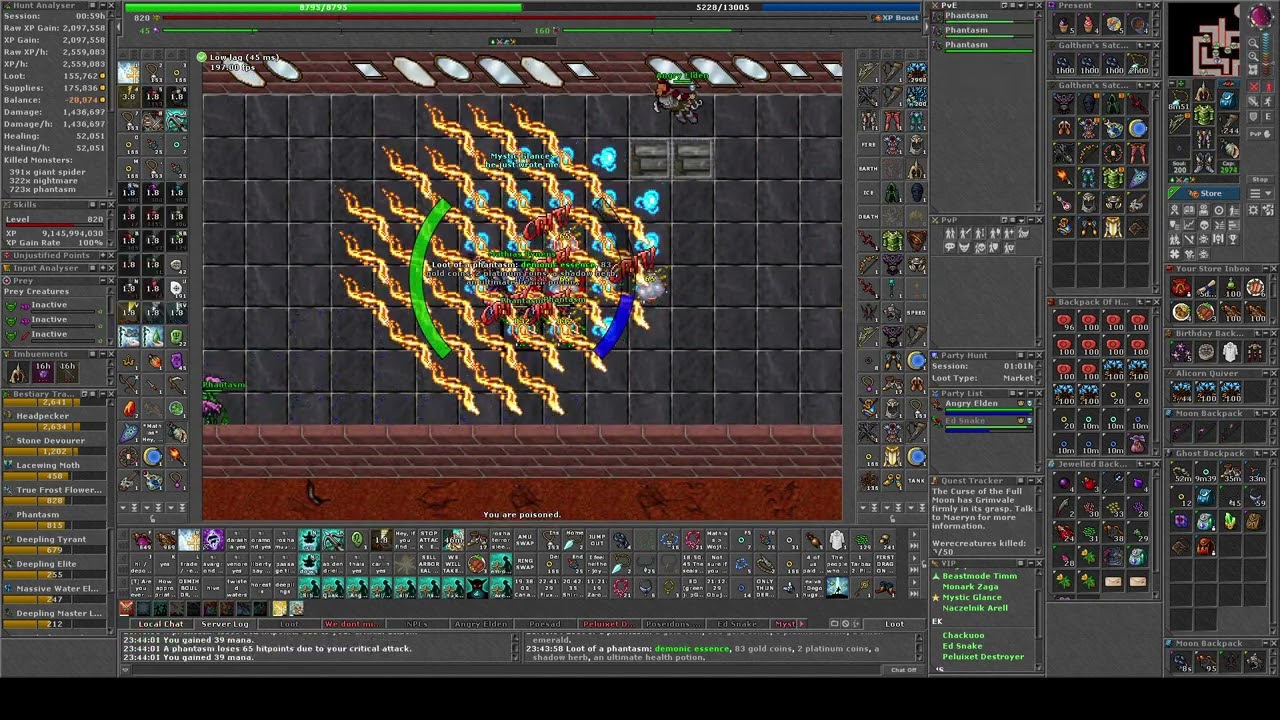Open the gear settings icon below Stop
The width and height of the screenshot is (1280, 720).
click(x=1253, y=210)
